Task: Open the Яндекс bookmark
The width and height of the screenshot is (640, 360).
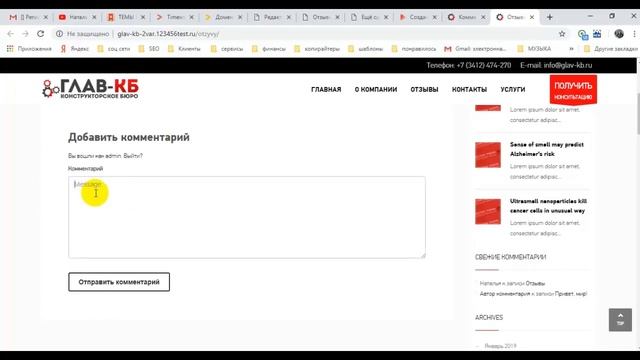Action: [x=74, y=49]
